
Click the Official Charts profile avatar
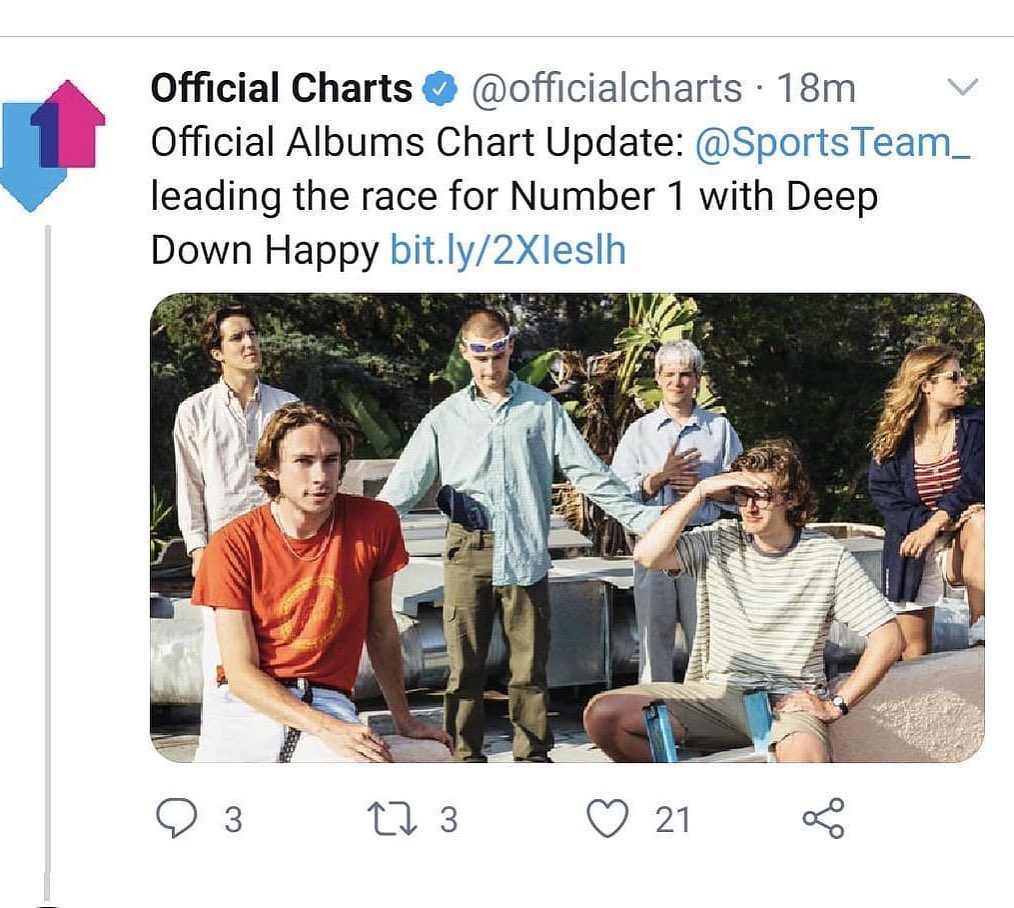(52, 146)
